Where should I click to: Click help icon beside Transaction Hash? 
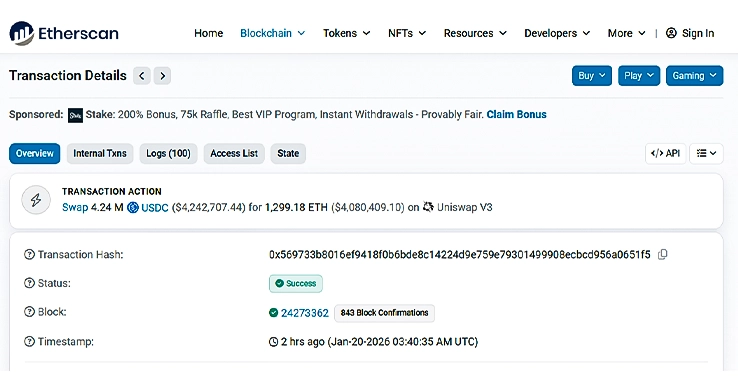pyautogui.click(x=29, y=255)
